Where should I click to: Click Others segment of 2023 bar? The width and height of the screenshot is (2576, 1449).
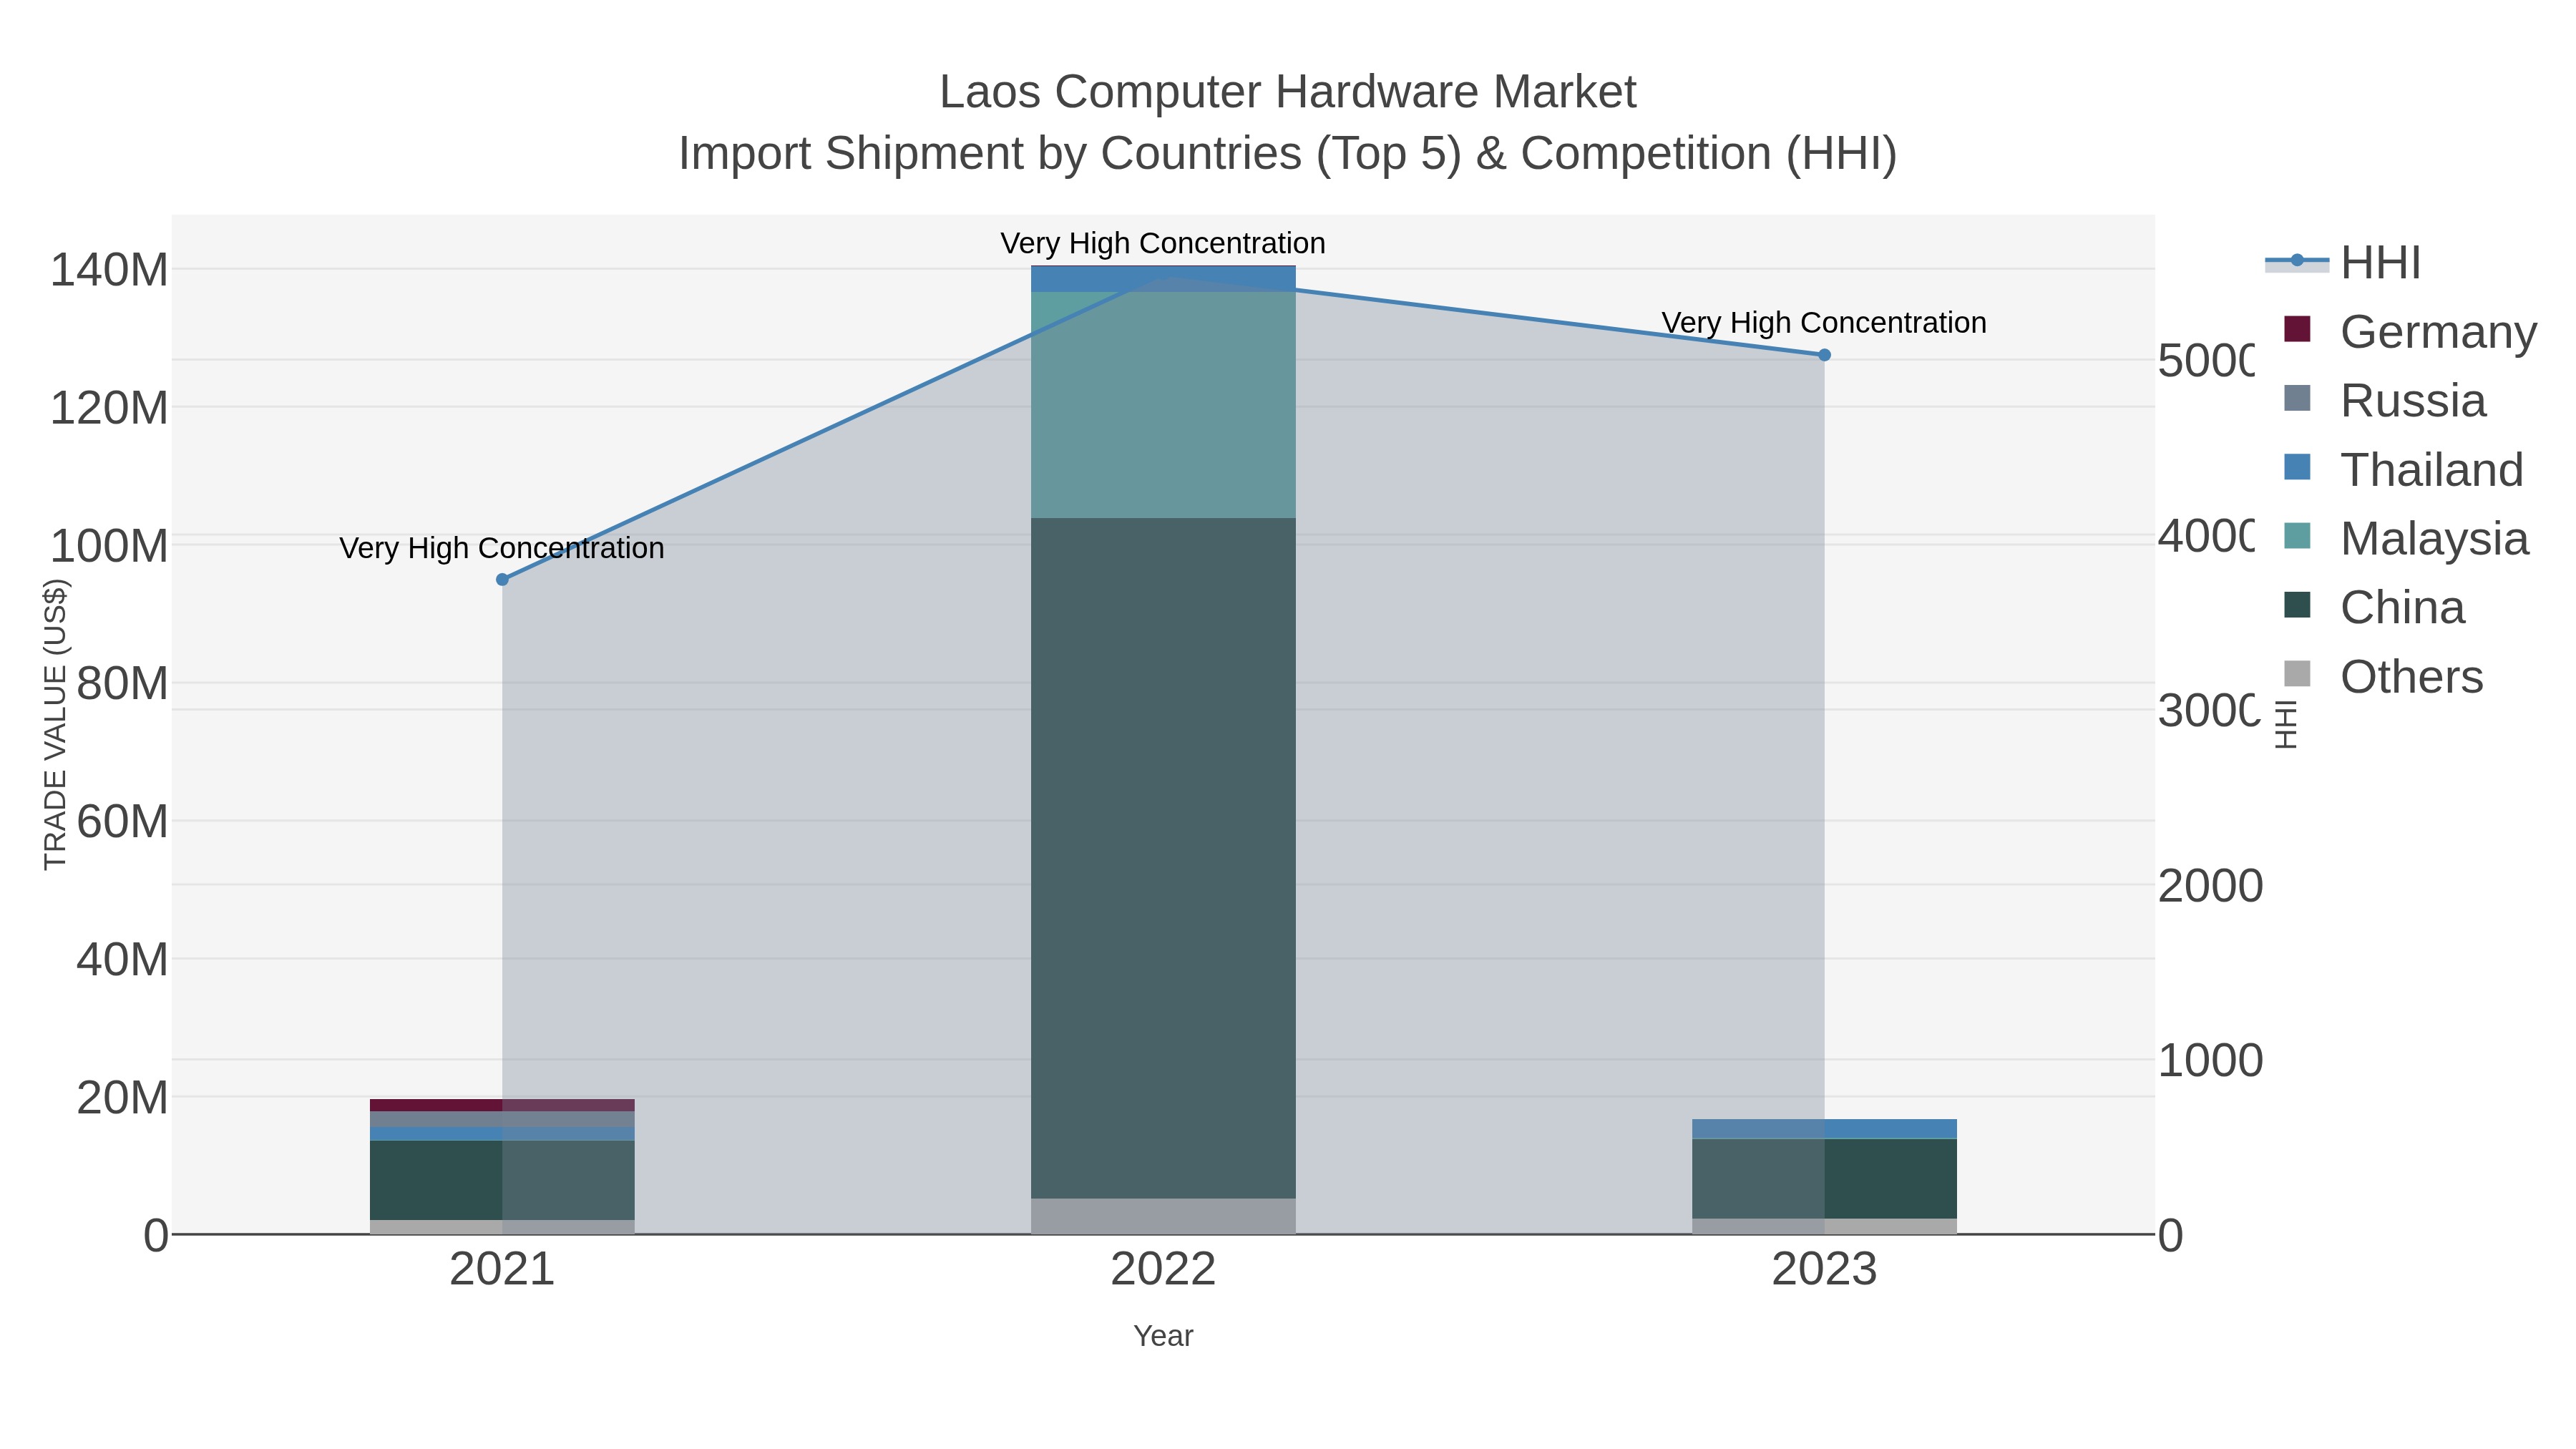[1824, 1226]
